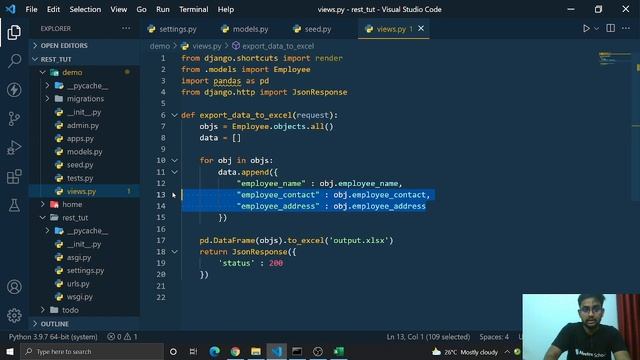
Task: Open the terminal window in the taskbar
Action: click(x=297, y=351)
